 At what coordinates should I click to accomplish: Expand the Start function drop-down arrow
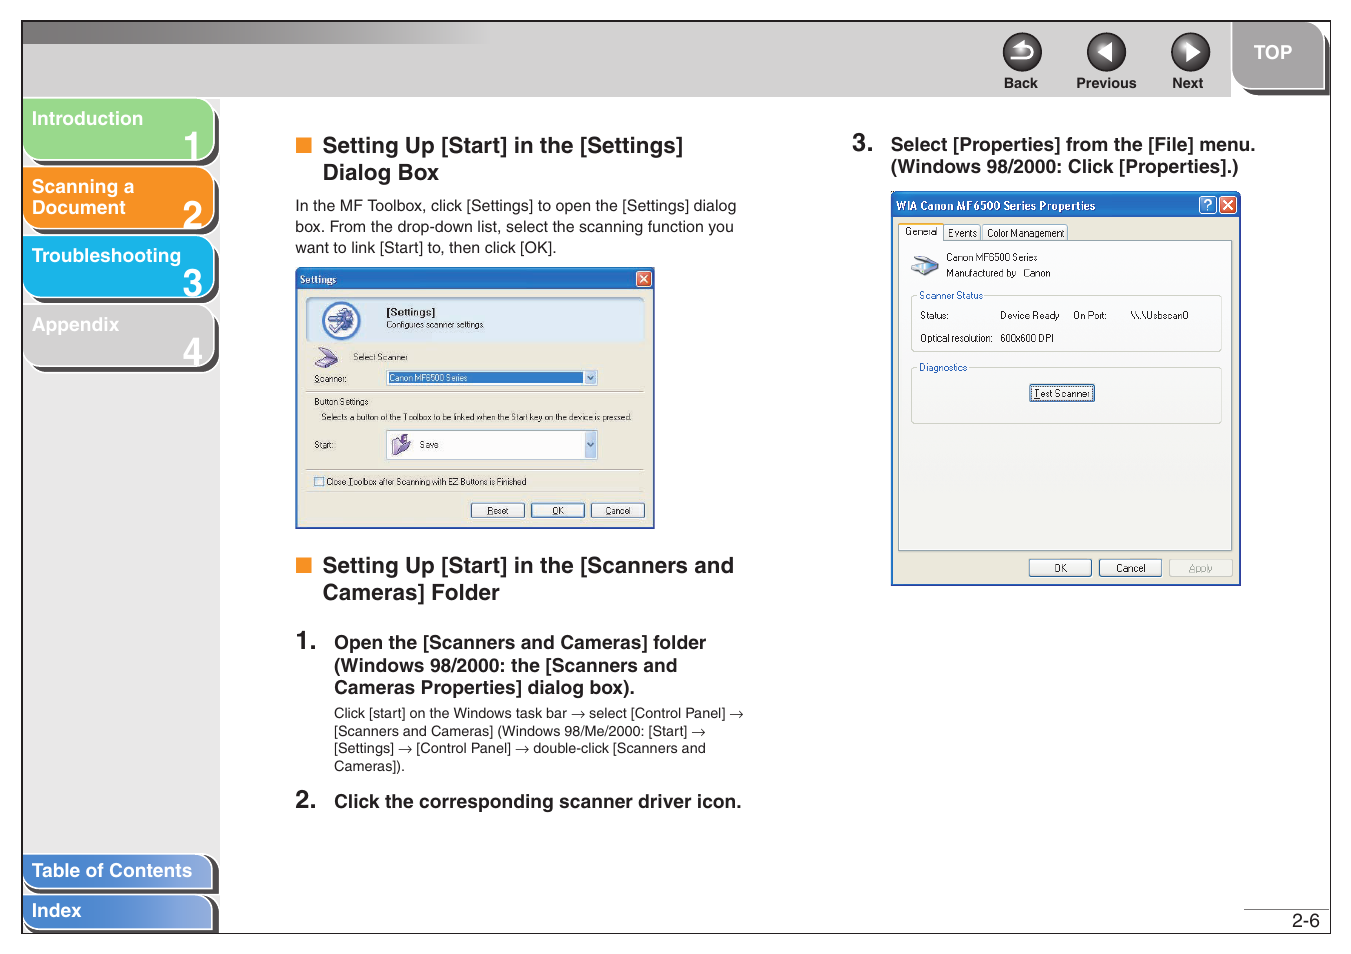point(590,444)
